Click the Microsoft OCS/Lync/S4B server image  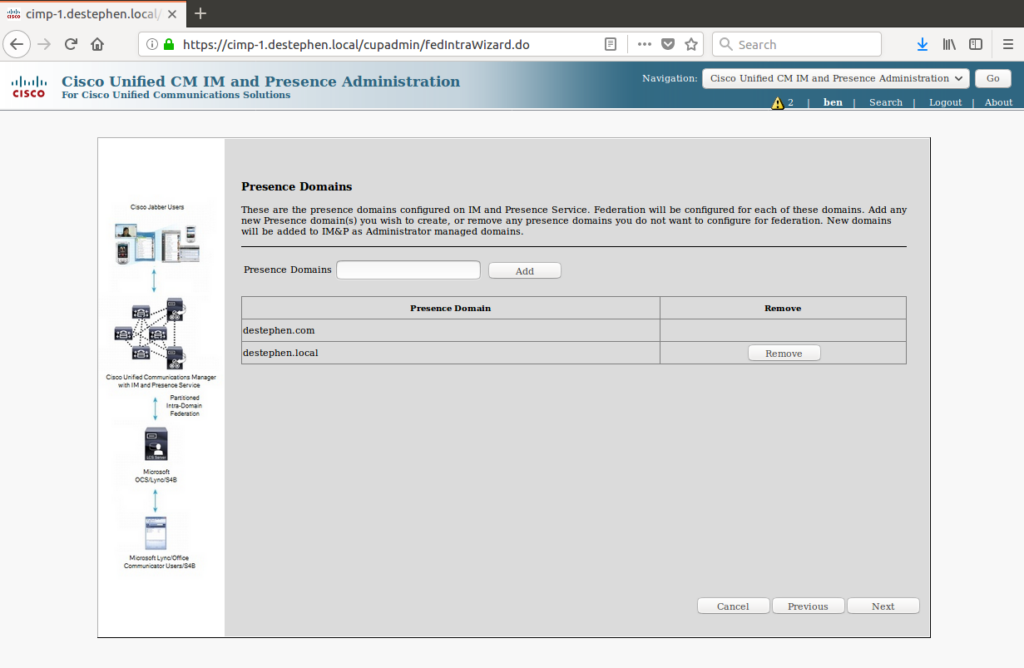tap(156, 445)
